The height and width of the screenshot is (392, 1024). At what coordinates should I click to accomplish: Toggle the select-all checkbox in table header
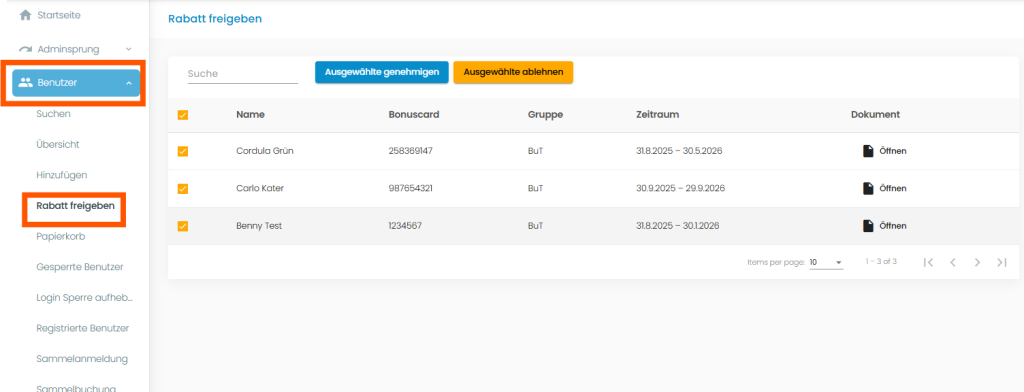(x=183, y=115)
